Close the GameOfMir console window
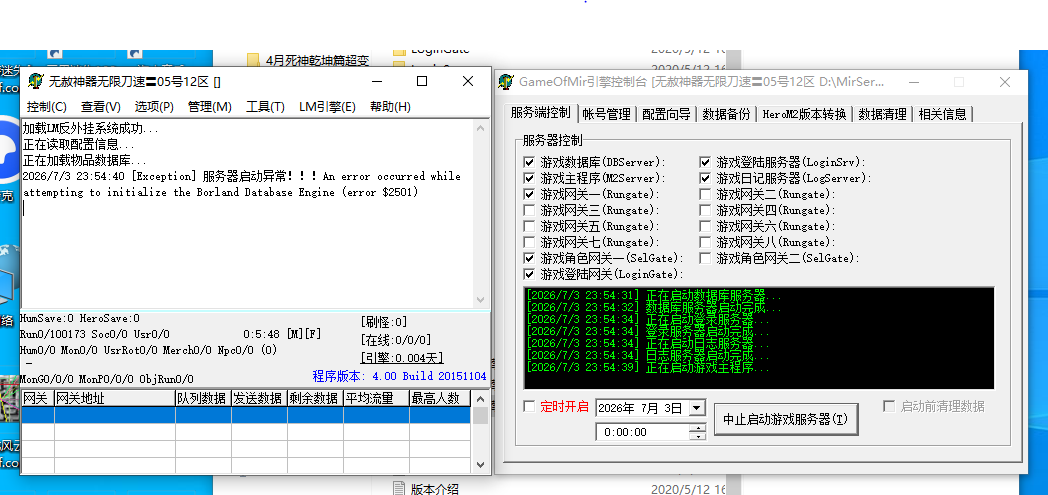 (x=1005, y=82)
